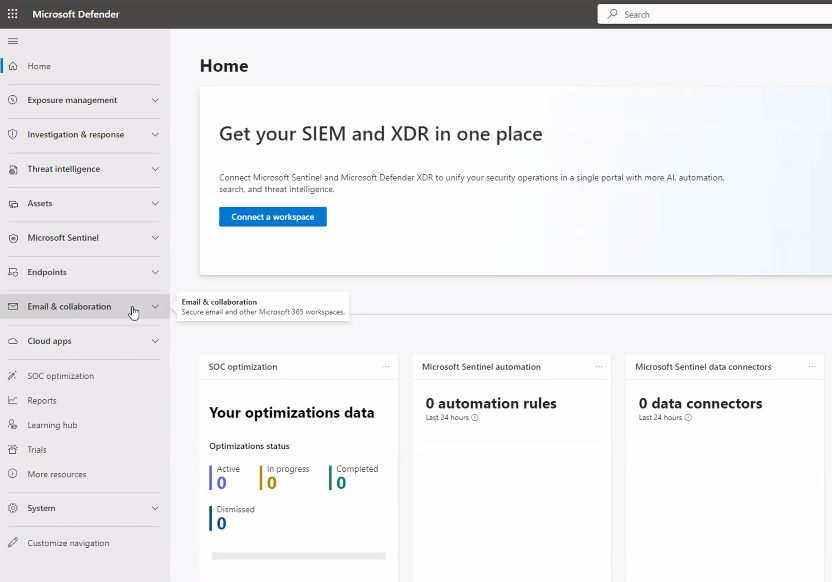Screen dimensions: 832x582
Task: Click the Connect a workspace button
Action: [272, 216]
